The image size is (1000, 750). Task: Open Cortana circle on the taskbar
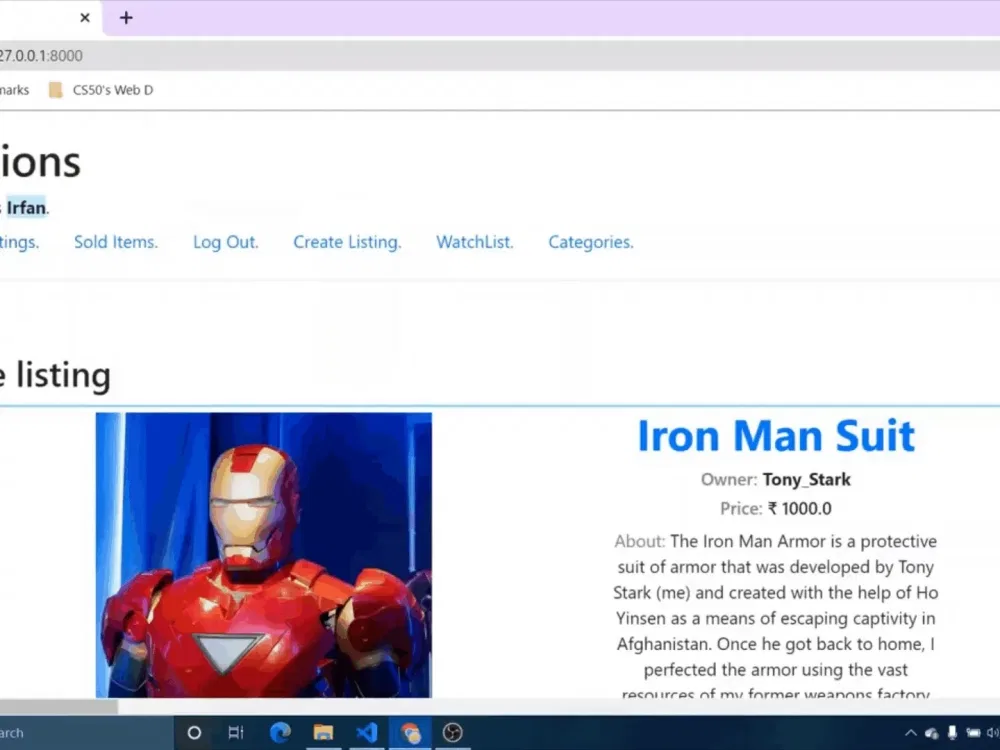[195, 733]
